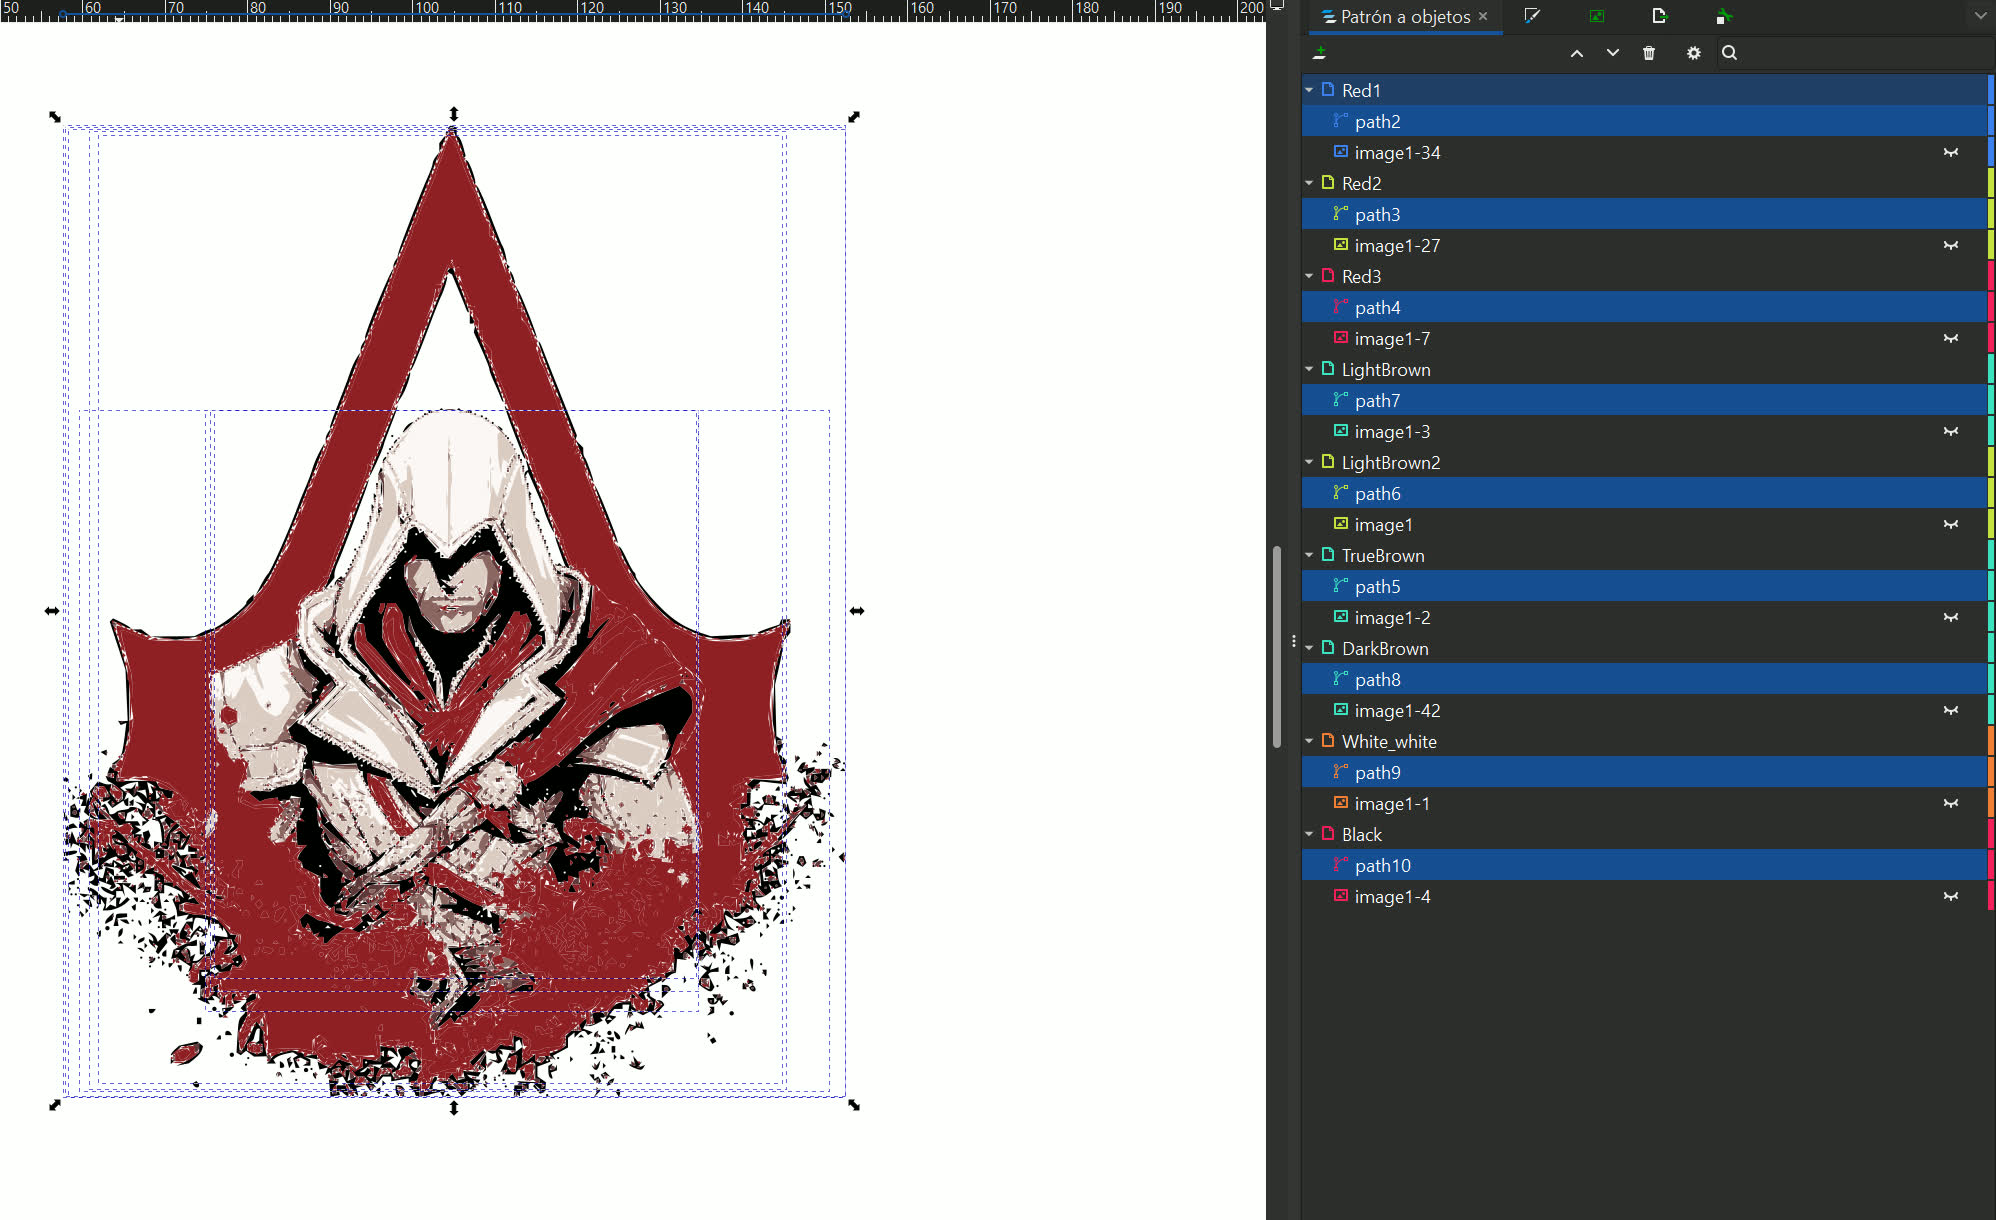Click the layer icon next to Black

point(1328,834)
